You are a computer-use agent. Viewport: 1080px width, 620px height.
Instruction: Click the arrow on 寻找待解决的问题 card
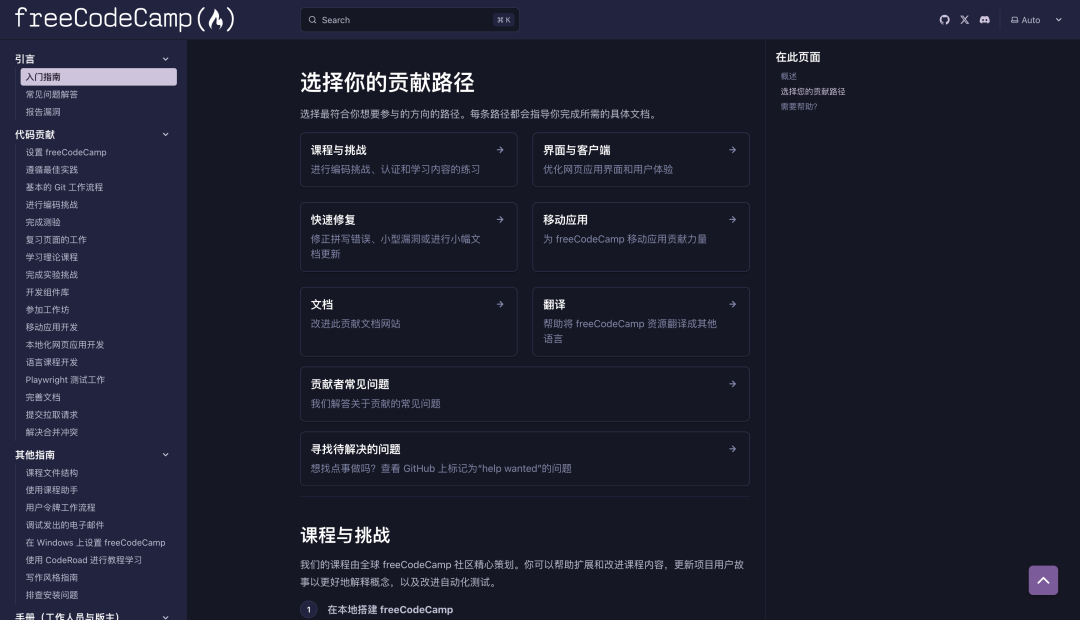(x=732, y=449)
